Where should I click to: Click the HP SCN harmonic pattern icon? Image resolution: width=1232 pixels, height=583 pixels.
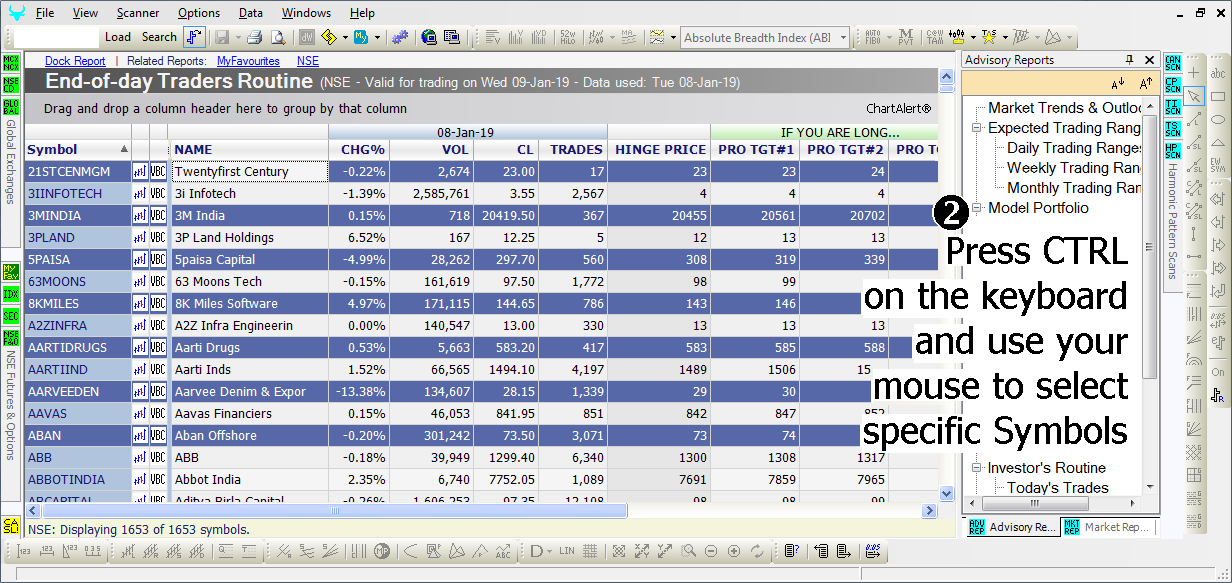pyautogui.click(x=1173, y=150)
